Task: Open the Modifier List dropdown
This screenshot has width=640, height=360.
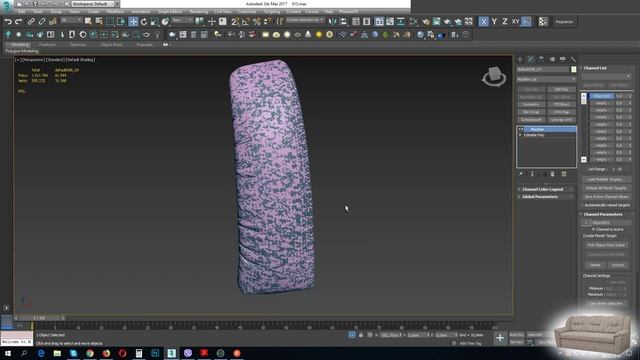Action: (546, 79)
